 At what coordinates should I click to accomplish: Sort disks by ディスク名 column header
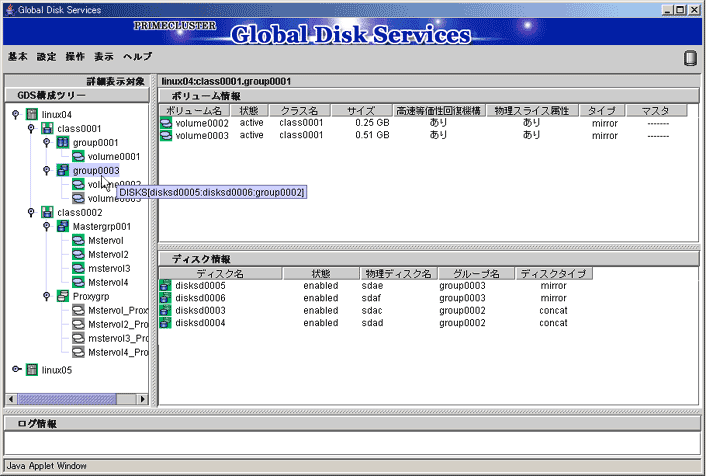220,274
